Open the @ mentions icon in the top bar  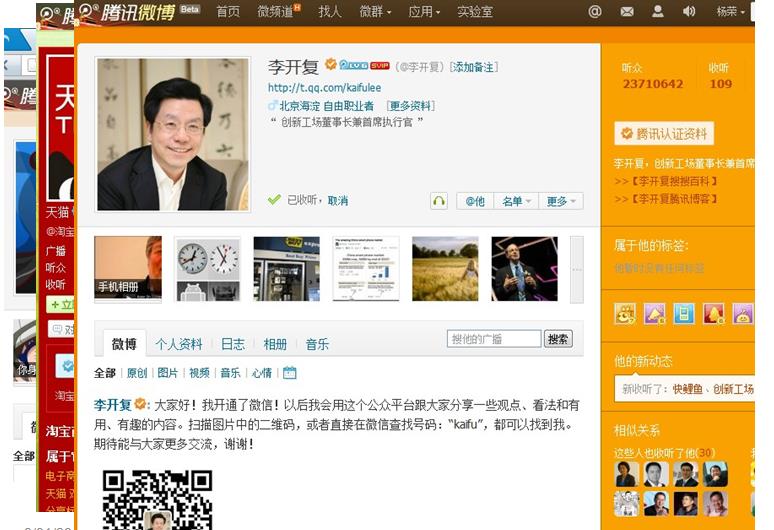click(x=595, y=11)
